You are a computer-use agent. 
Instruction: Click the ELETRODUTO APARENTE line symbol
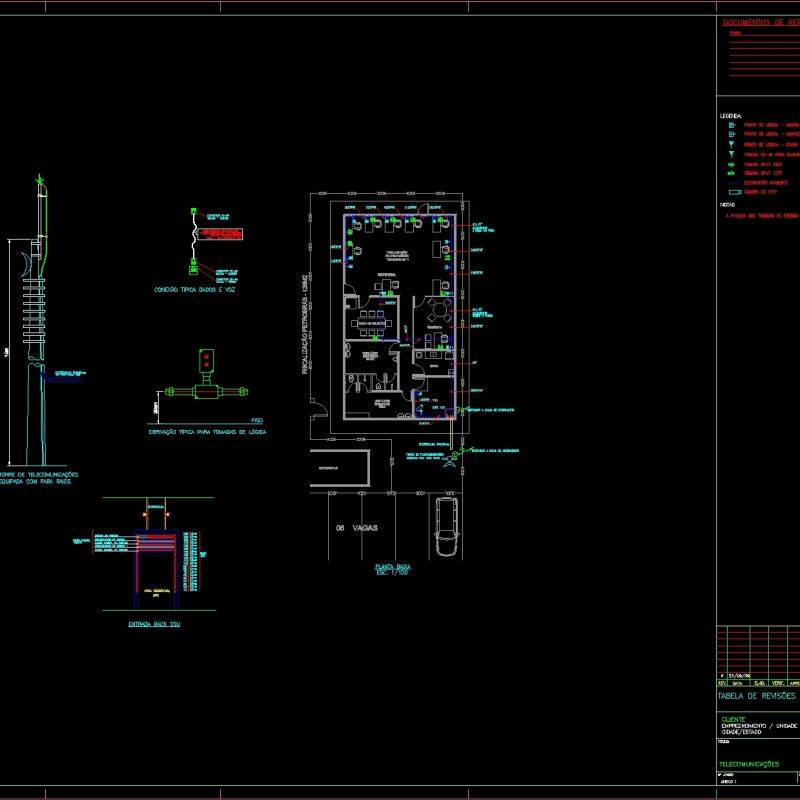coord(731,182)
